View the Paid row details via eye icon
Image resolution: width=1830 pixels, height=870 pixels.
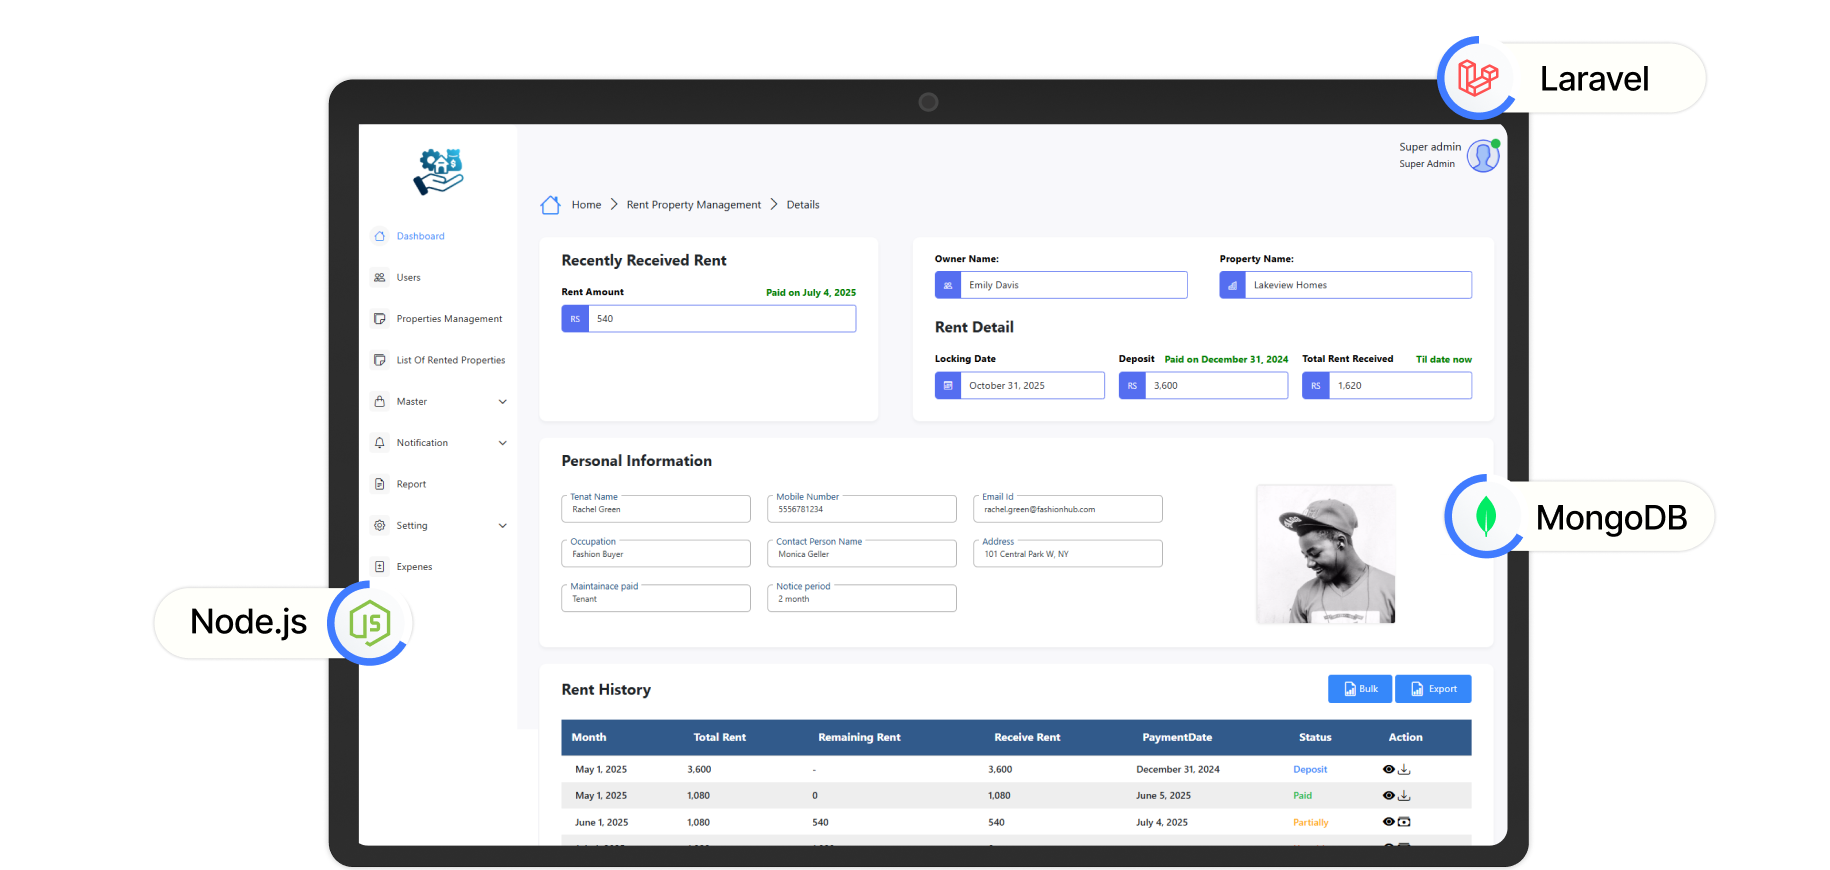(x=1388, y=796)
